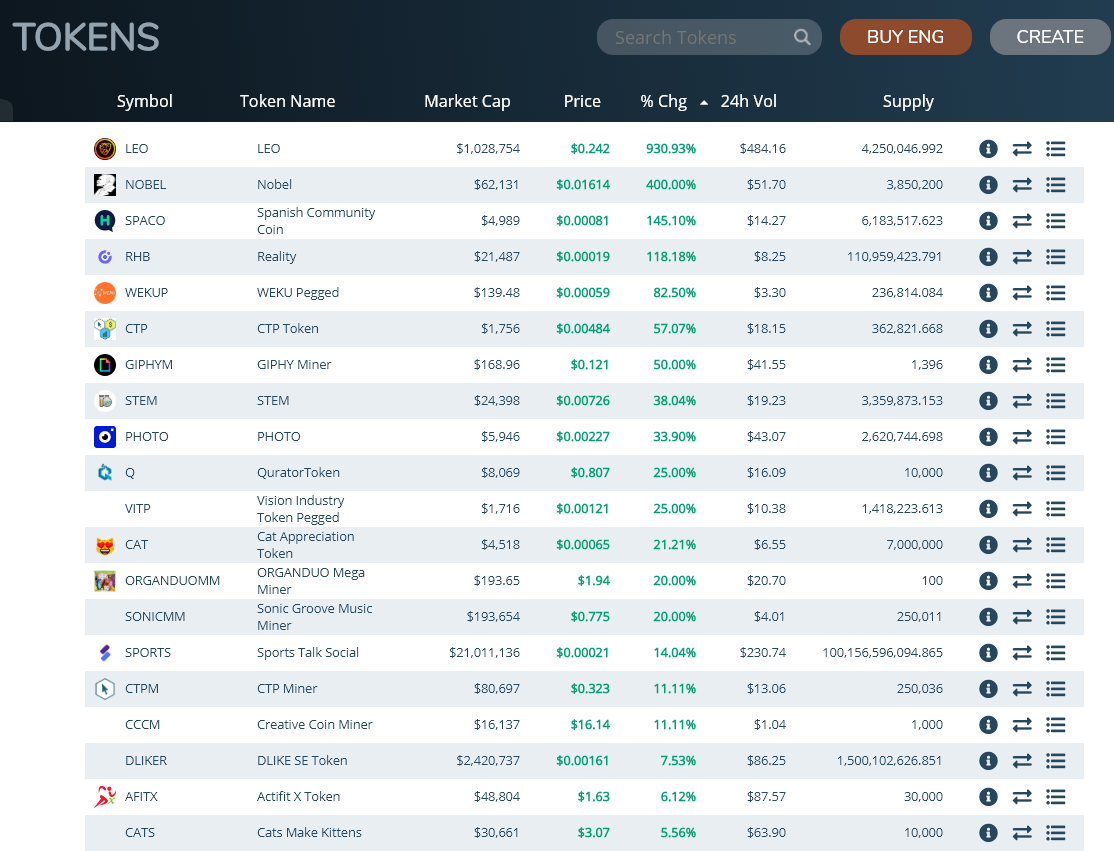Click the 110,959,423.791 supply value

click(894, 257)
